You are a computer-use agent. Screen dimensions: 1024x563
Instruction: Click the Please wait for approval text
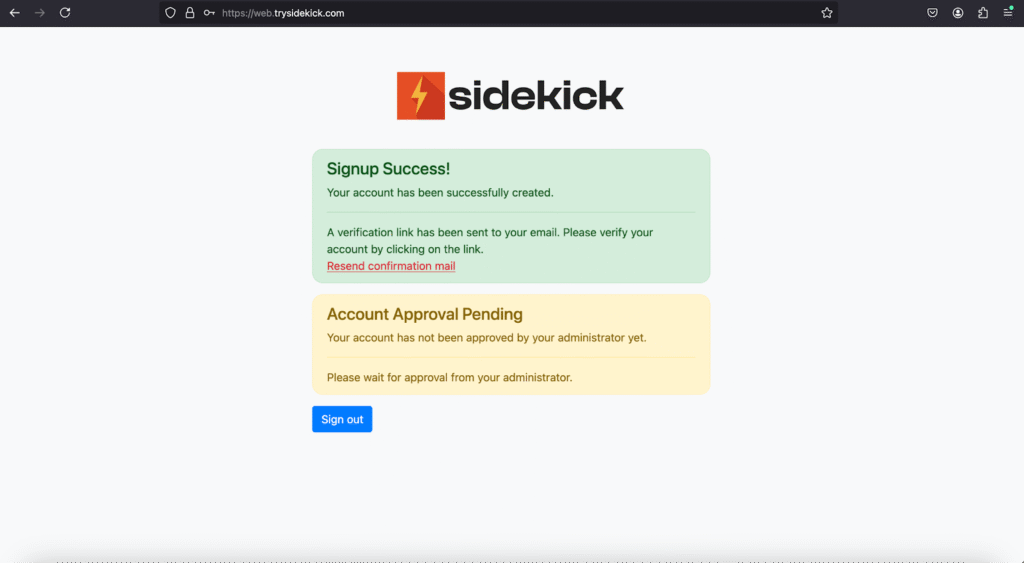point(449,378)
